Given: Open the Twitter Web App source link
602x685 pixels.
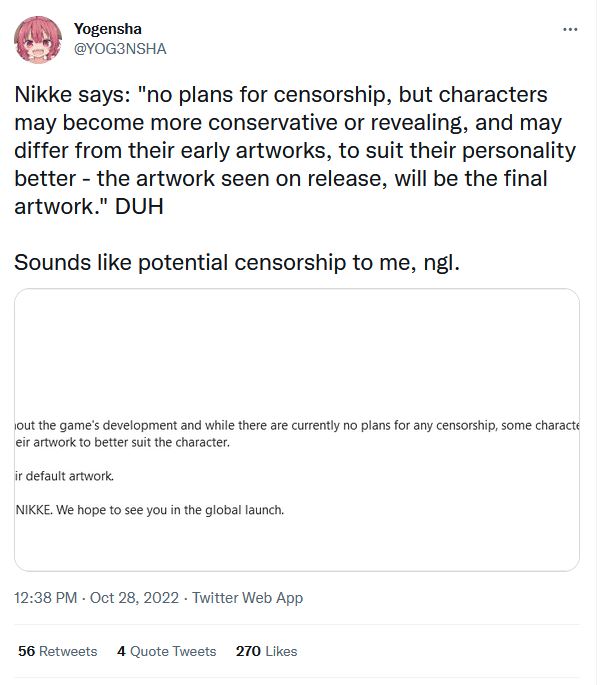Looking at the screenshot, I should (247, 598).
